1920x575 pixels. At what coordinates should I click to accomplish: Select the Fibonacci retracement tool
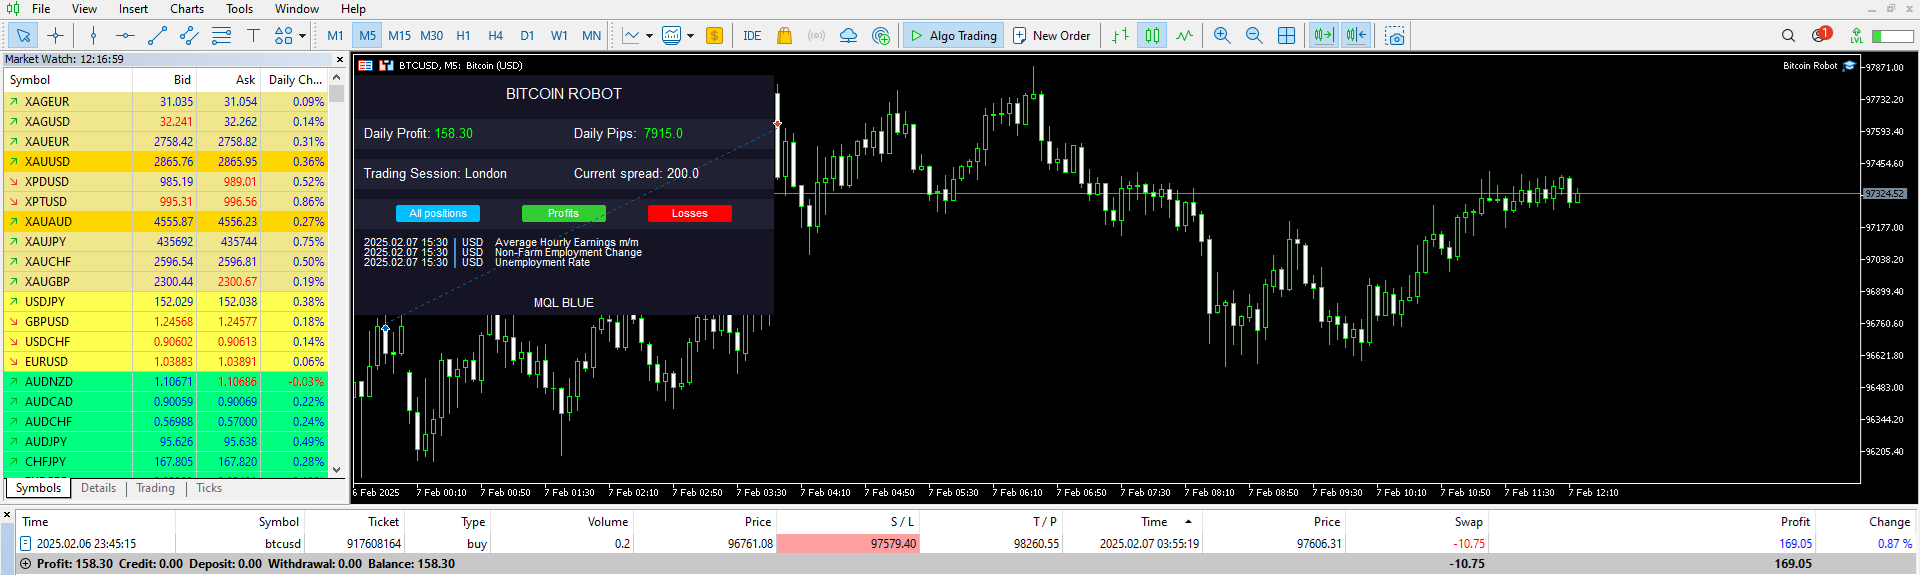point(221,36)
